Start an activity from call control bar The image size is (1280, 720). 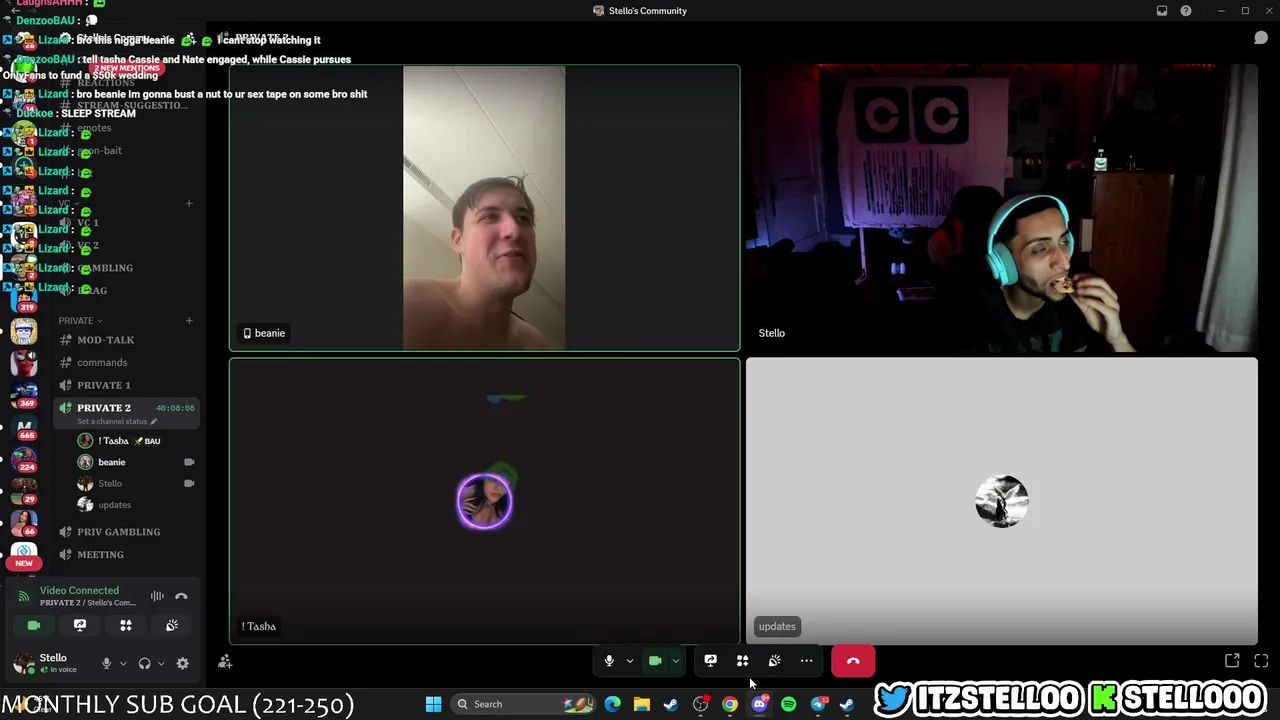coord(742,661)
